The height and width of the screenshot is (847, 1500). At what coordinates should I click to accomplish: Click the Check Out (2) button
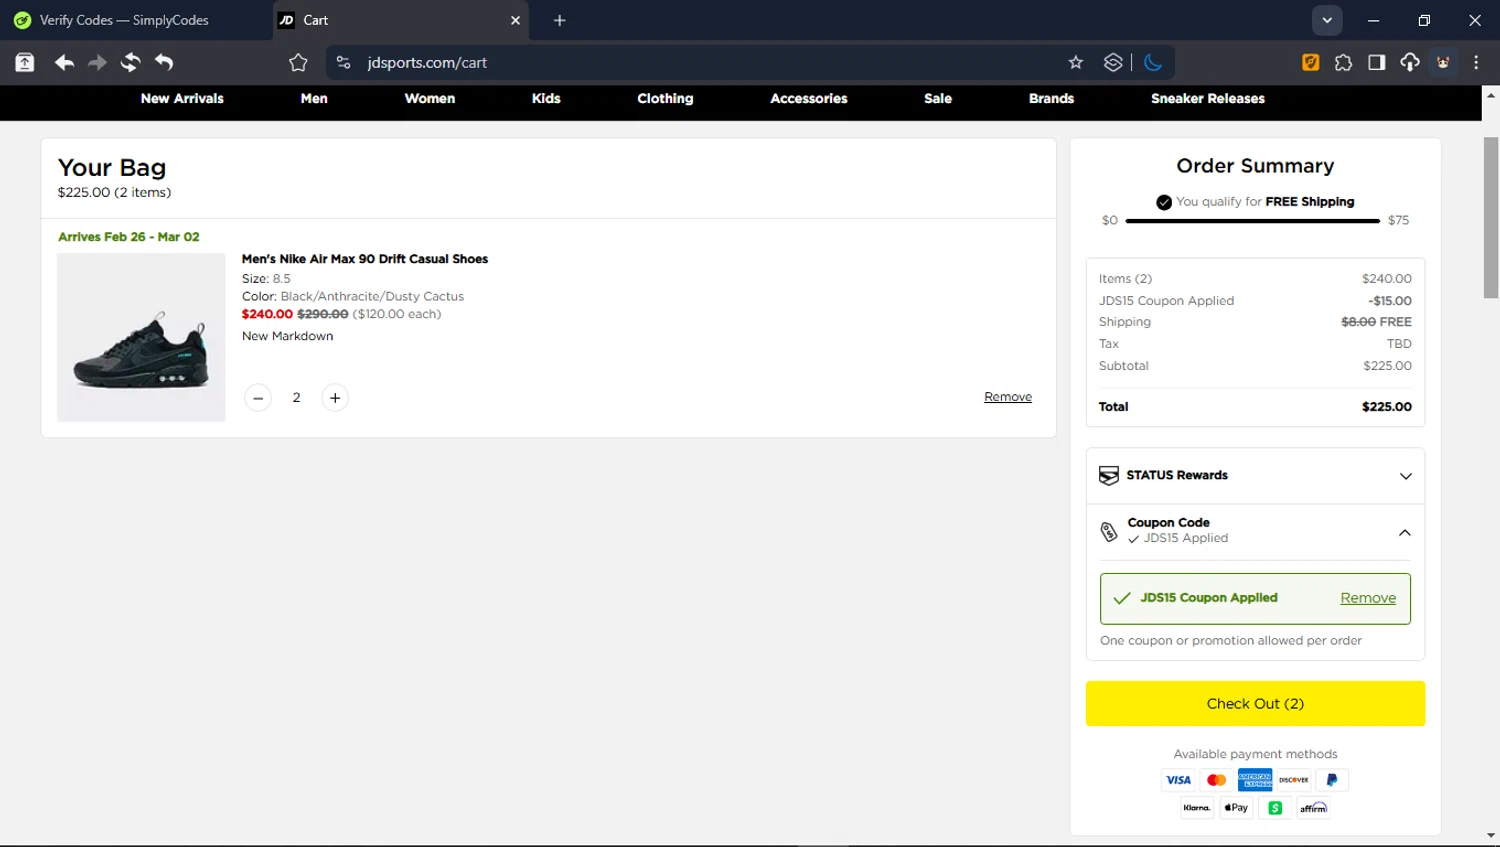coord(1255,704)
